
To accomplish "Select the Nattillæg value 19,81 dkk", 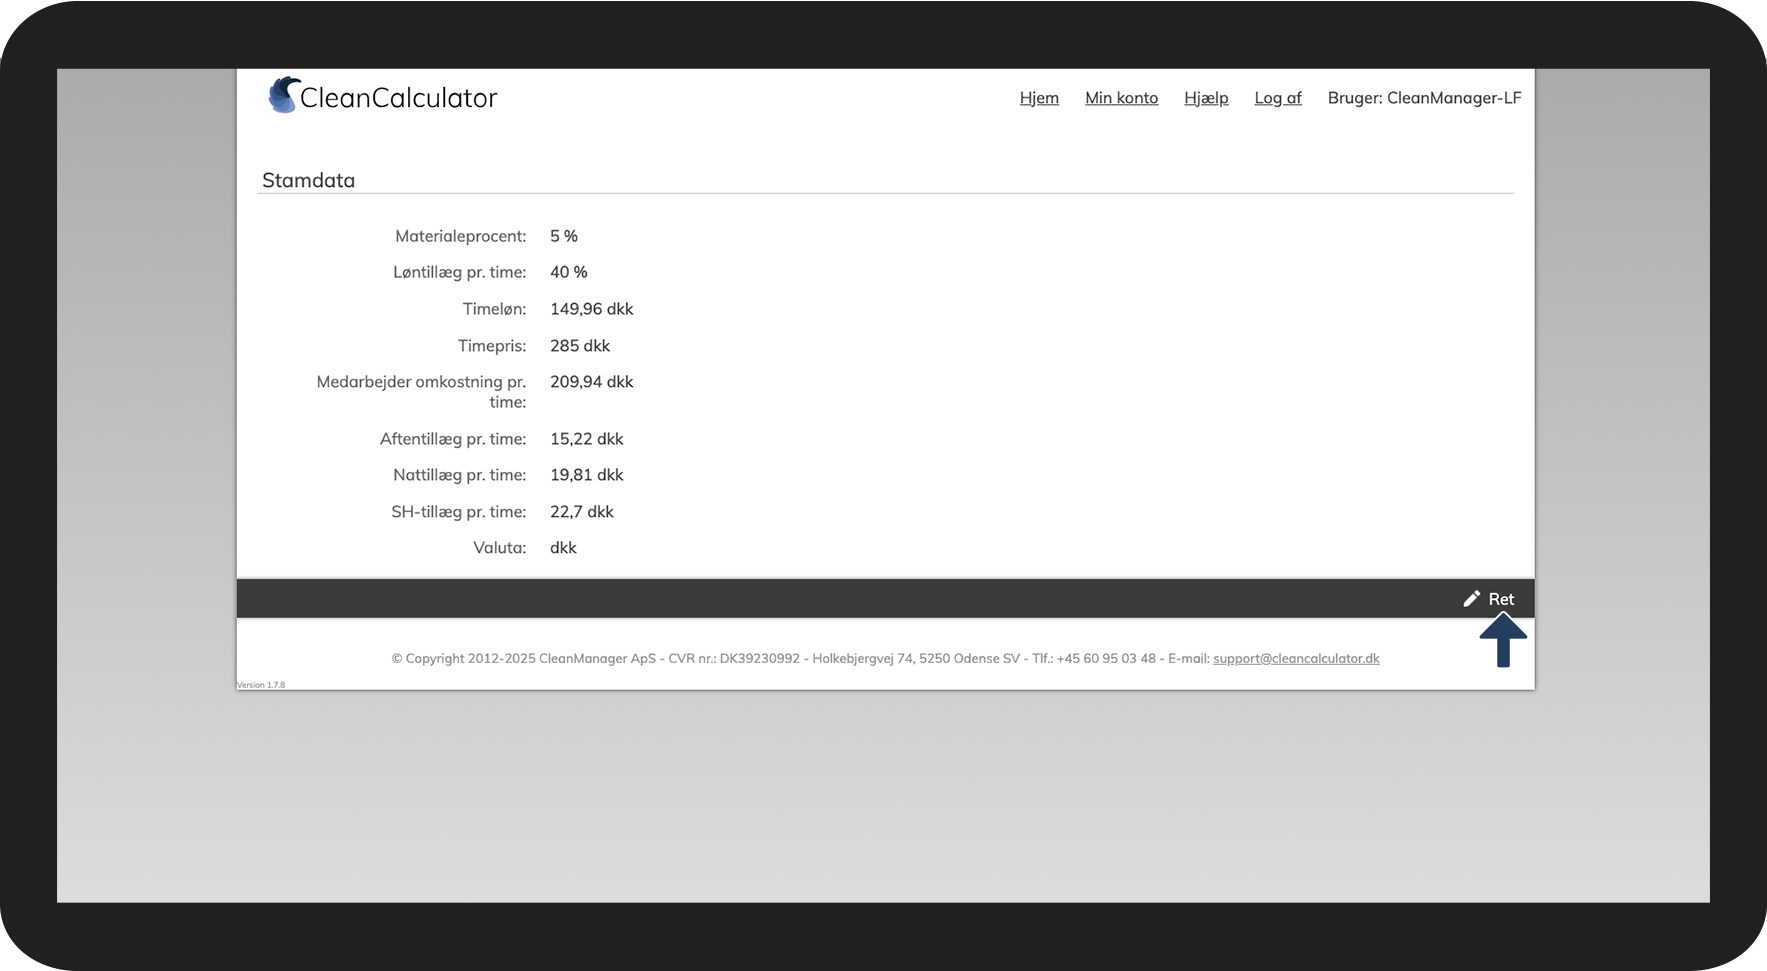I will tap(586, 475).
